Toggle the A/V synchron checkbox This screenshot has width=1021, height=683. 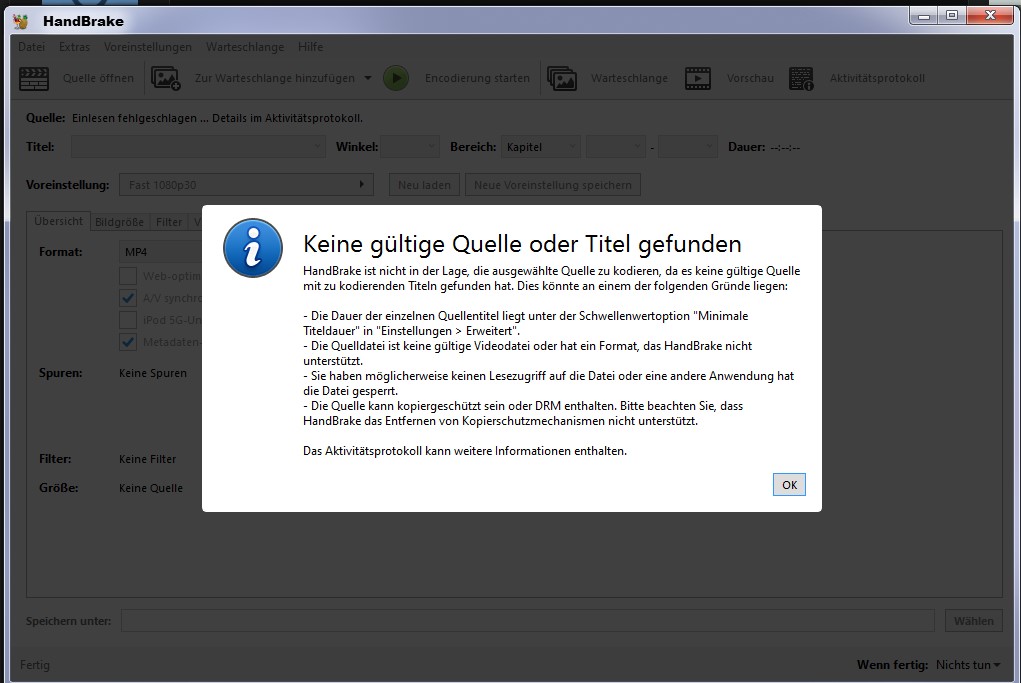(x=128, y=298)
